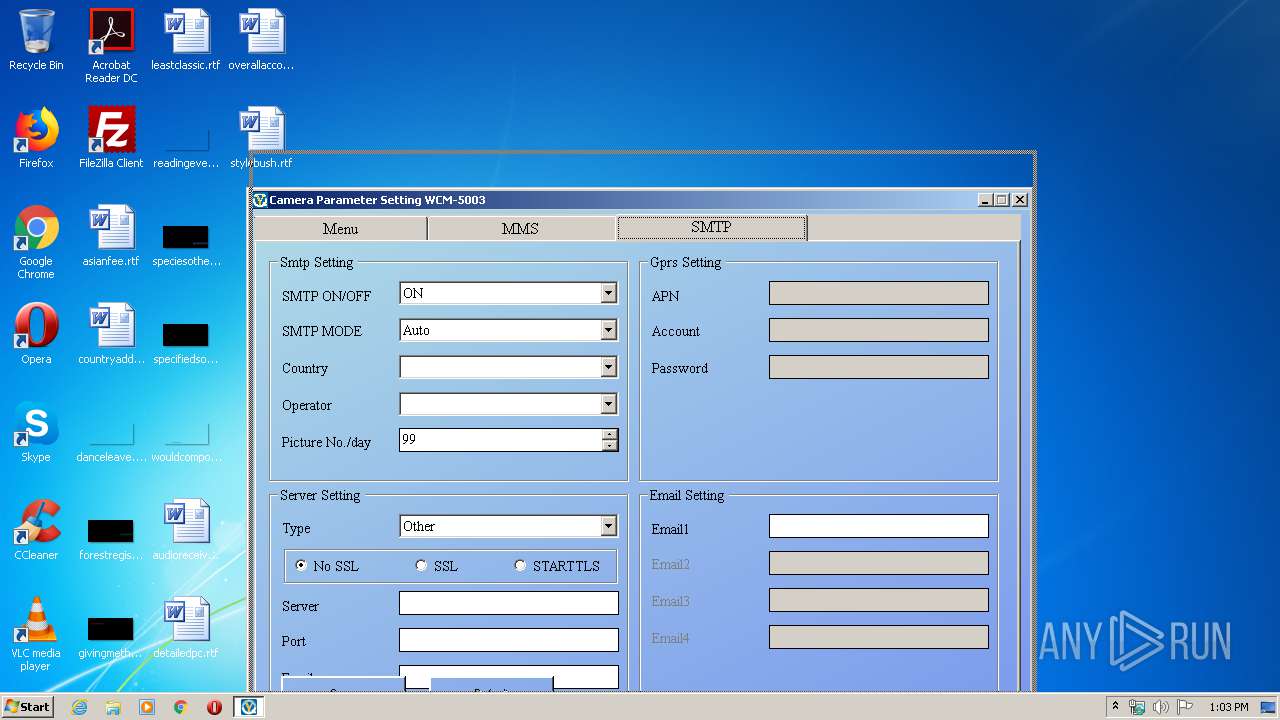Launch FileZilla Client shortcut
Viewport: 1280px width, 720px height.
111,138
